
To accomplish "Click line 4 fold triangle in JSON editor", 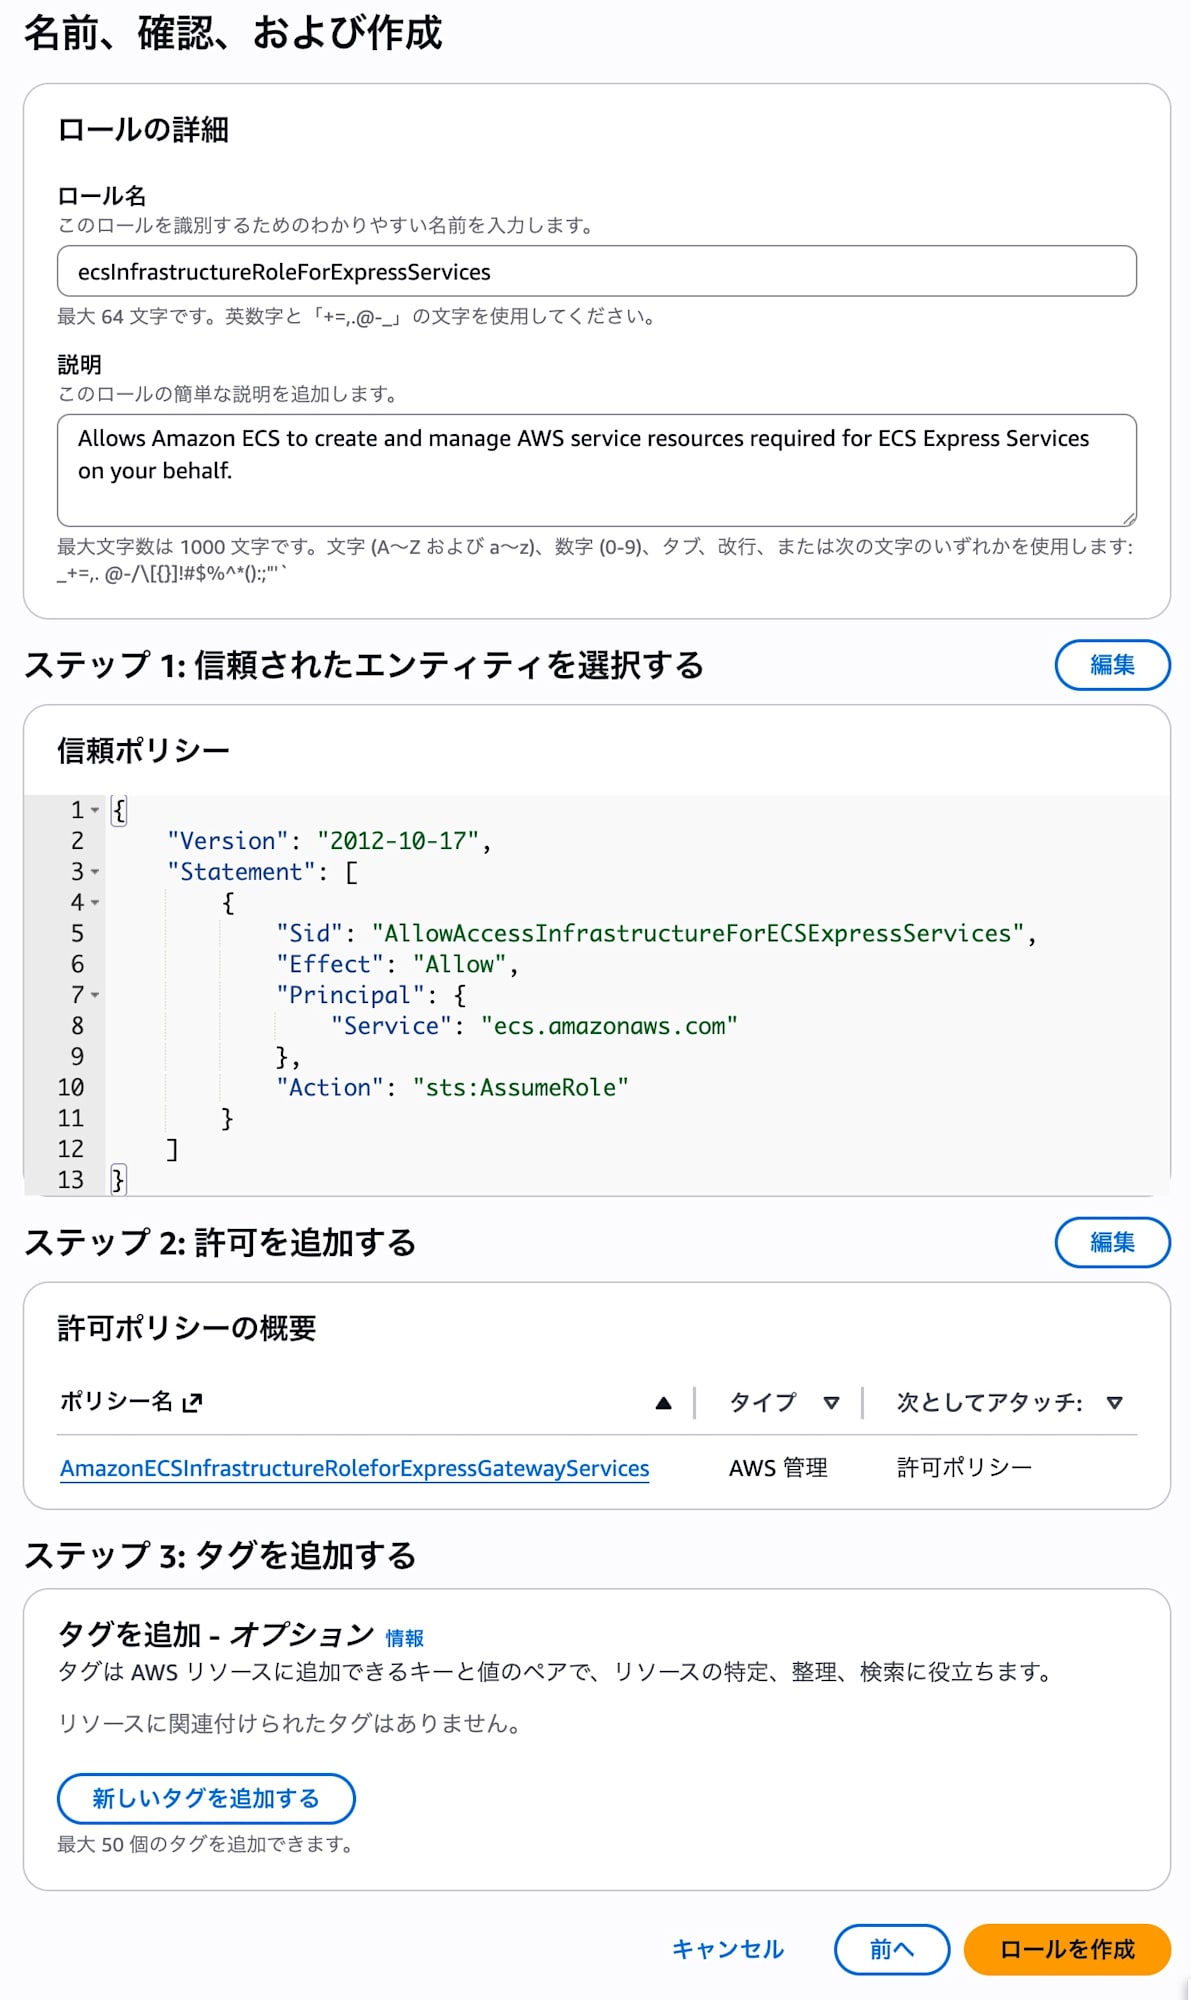I will point(94,903).
